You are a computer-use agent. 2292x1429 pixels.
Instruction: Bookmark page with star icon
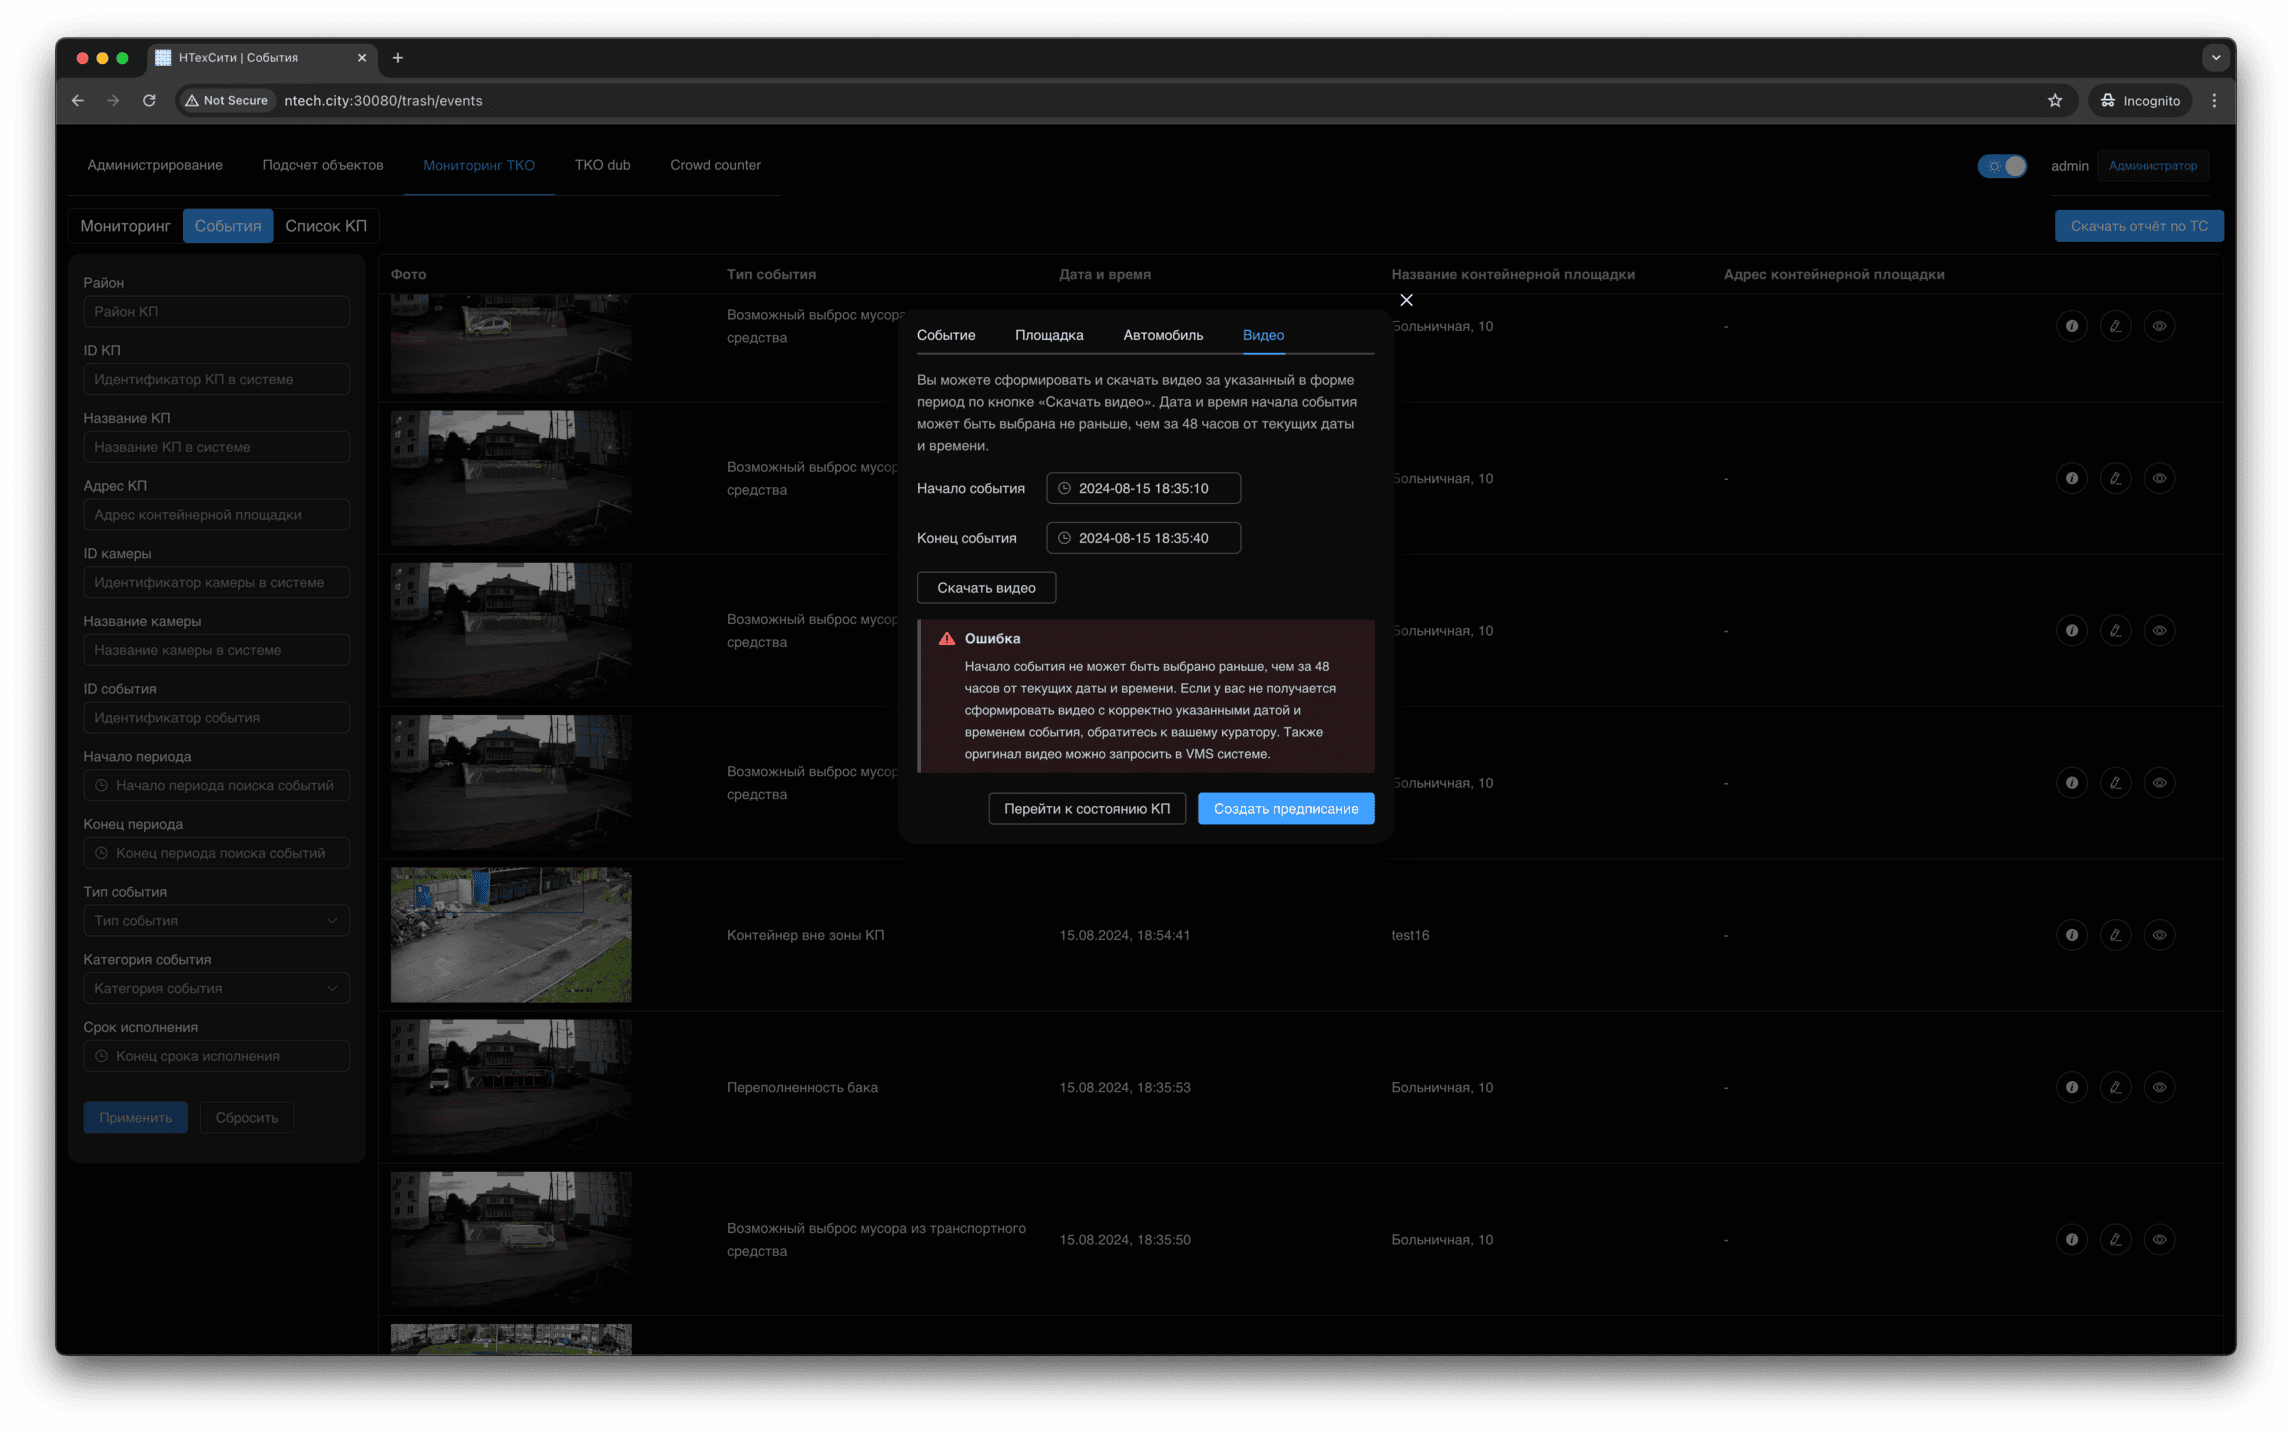click(x=2054, y=100)
